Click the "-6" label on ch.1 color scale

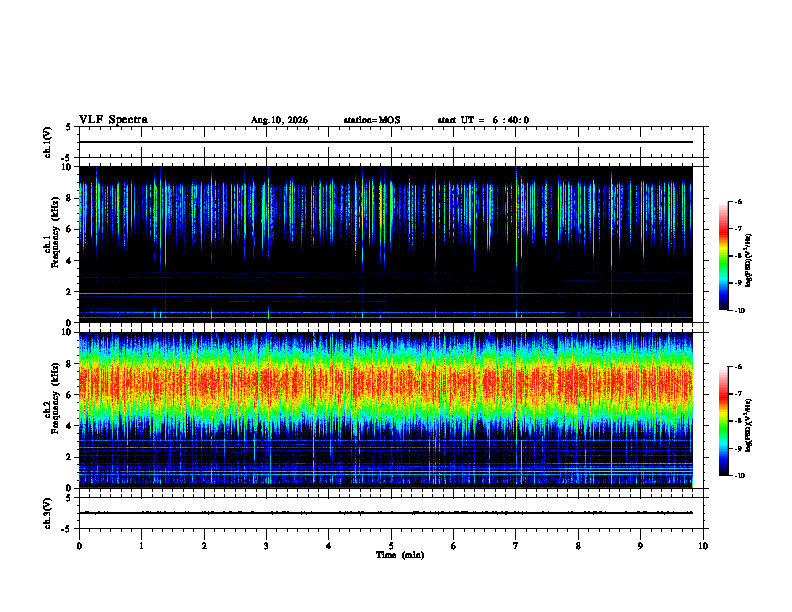(738, 201)
